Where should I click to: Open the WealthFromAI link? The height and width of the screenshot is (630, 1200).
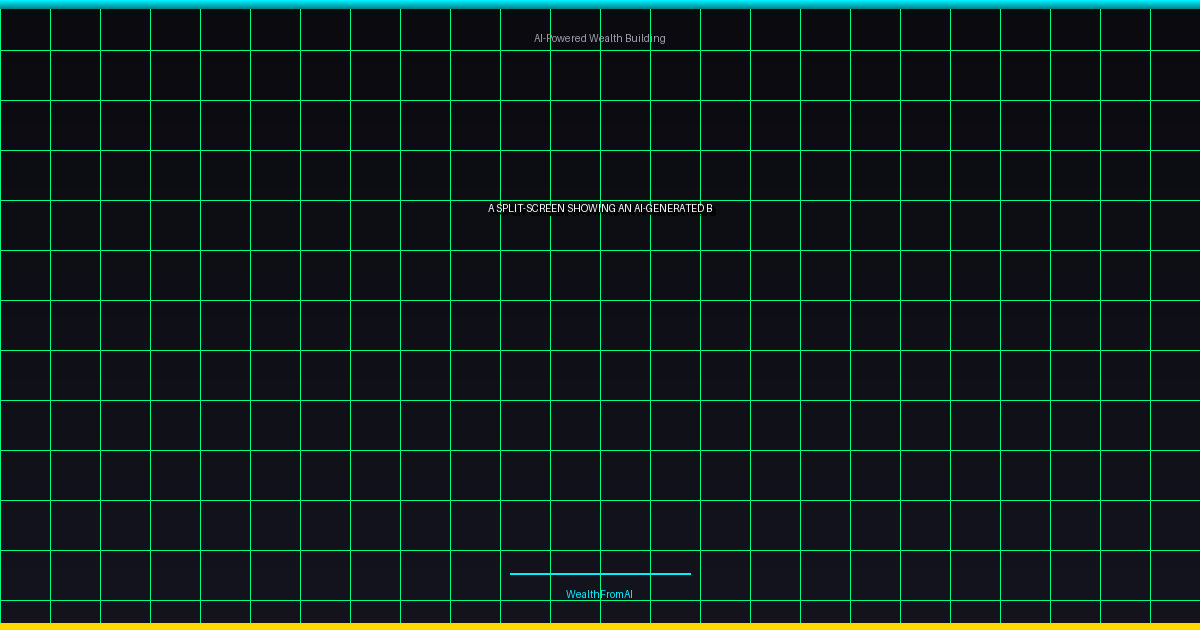point(599,594)
